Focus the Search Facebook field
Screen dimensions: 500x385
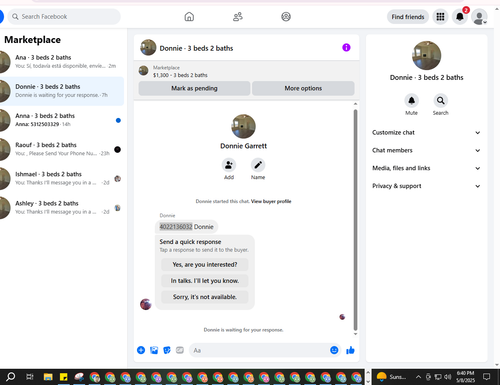[x=64, y=17]
